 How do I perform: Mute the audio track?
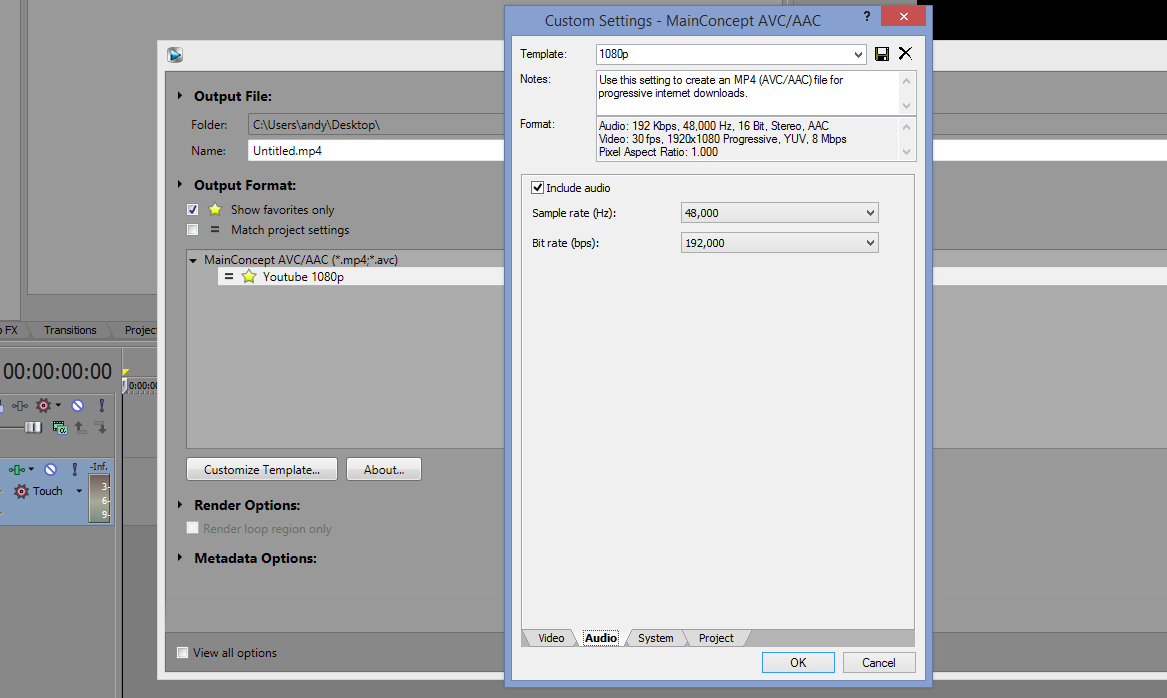(51, 470)
